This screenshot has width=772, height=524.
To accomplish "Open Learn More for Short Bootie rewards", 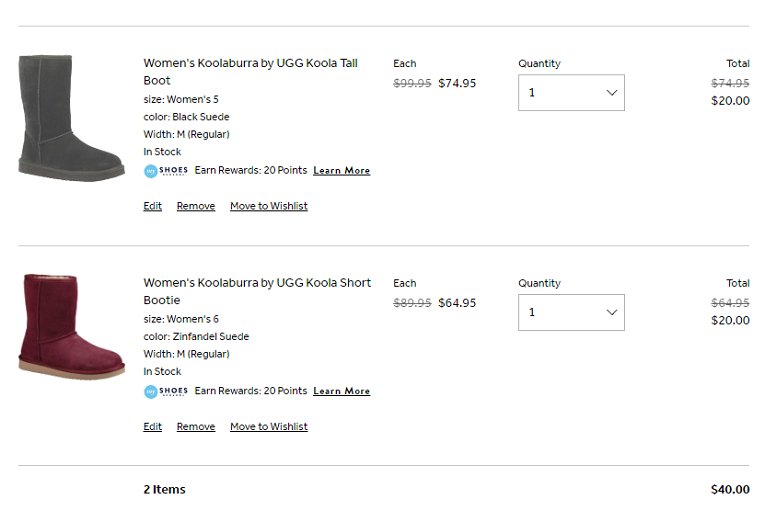I will (342, 391).
